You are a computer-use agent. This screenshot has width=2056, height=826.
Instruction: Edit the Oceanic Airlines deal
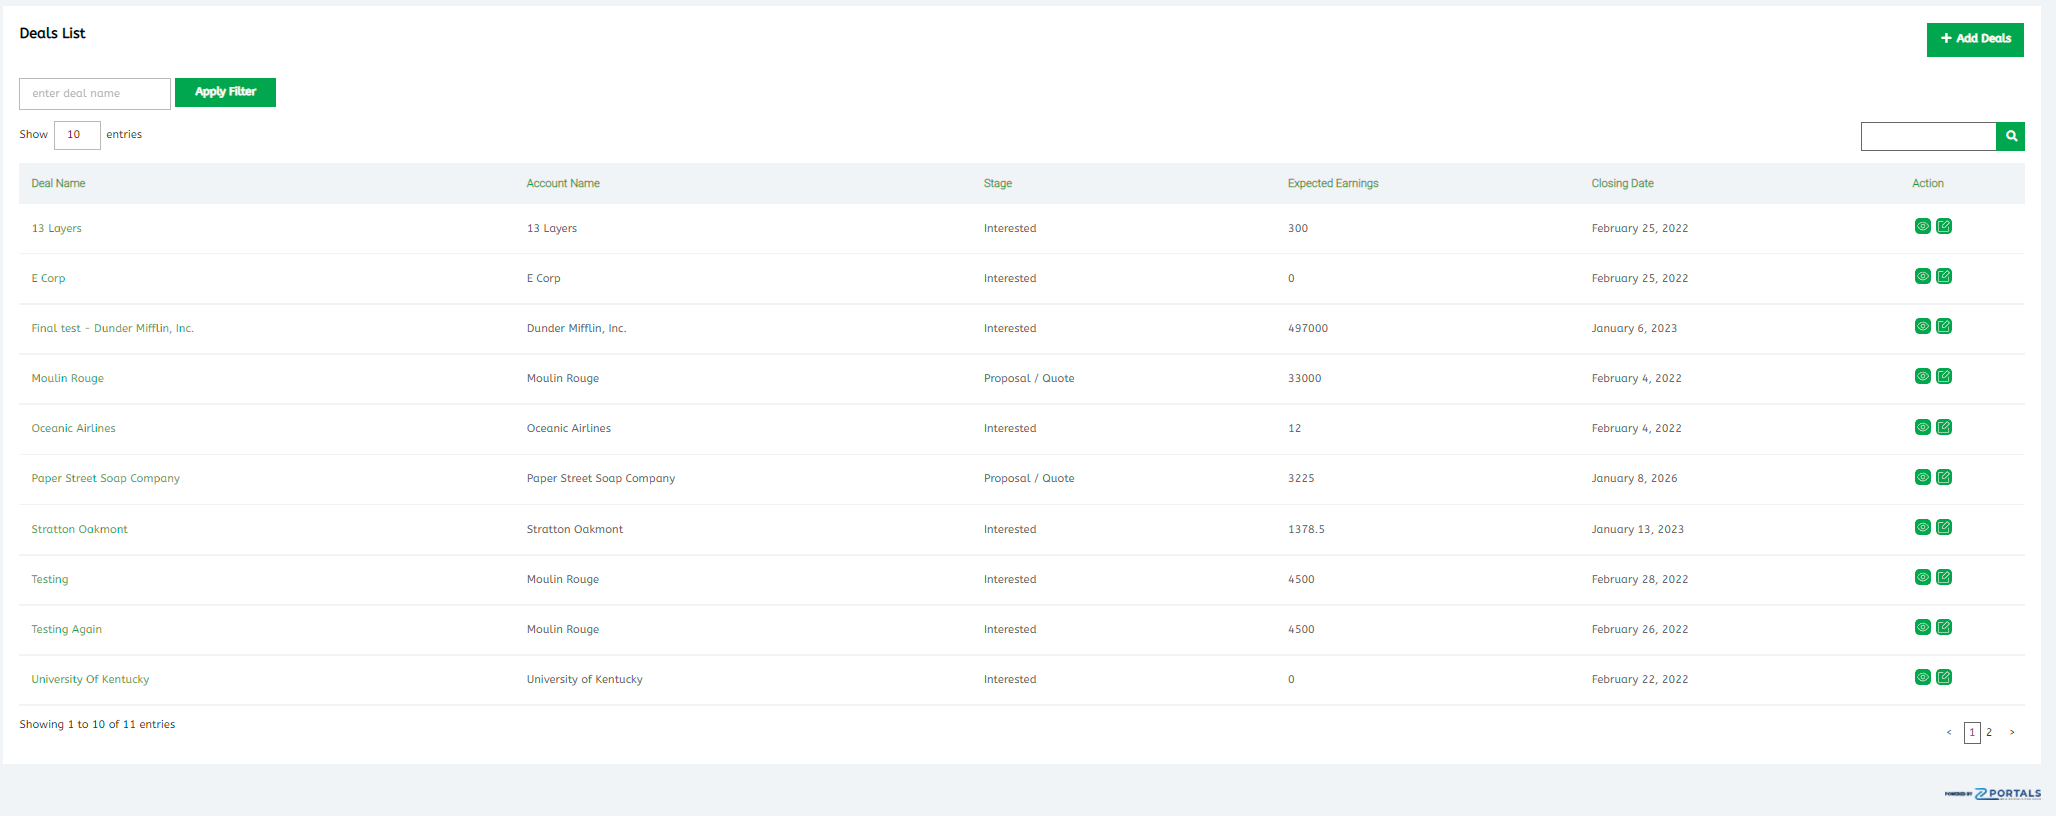[1944, 427]
